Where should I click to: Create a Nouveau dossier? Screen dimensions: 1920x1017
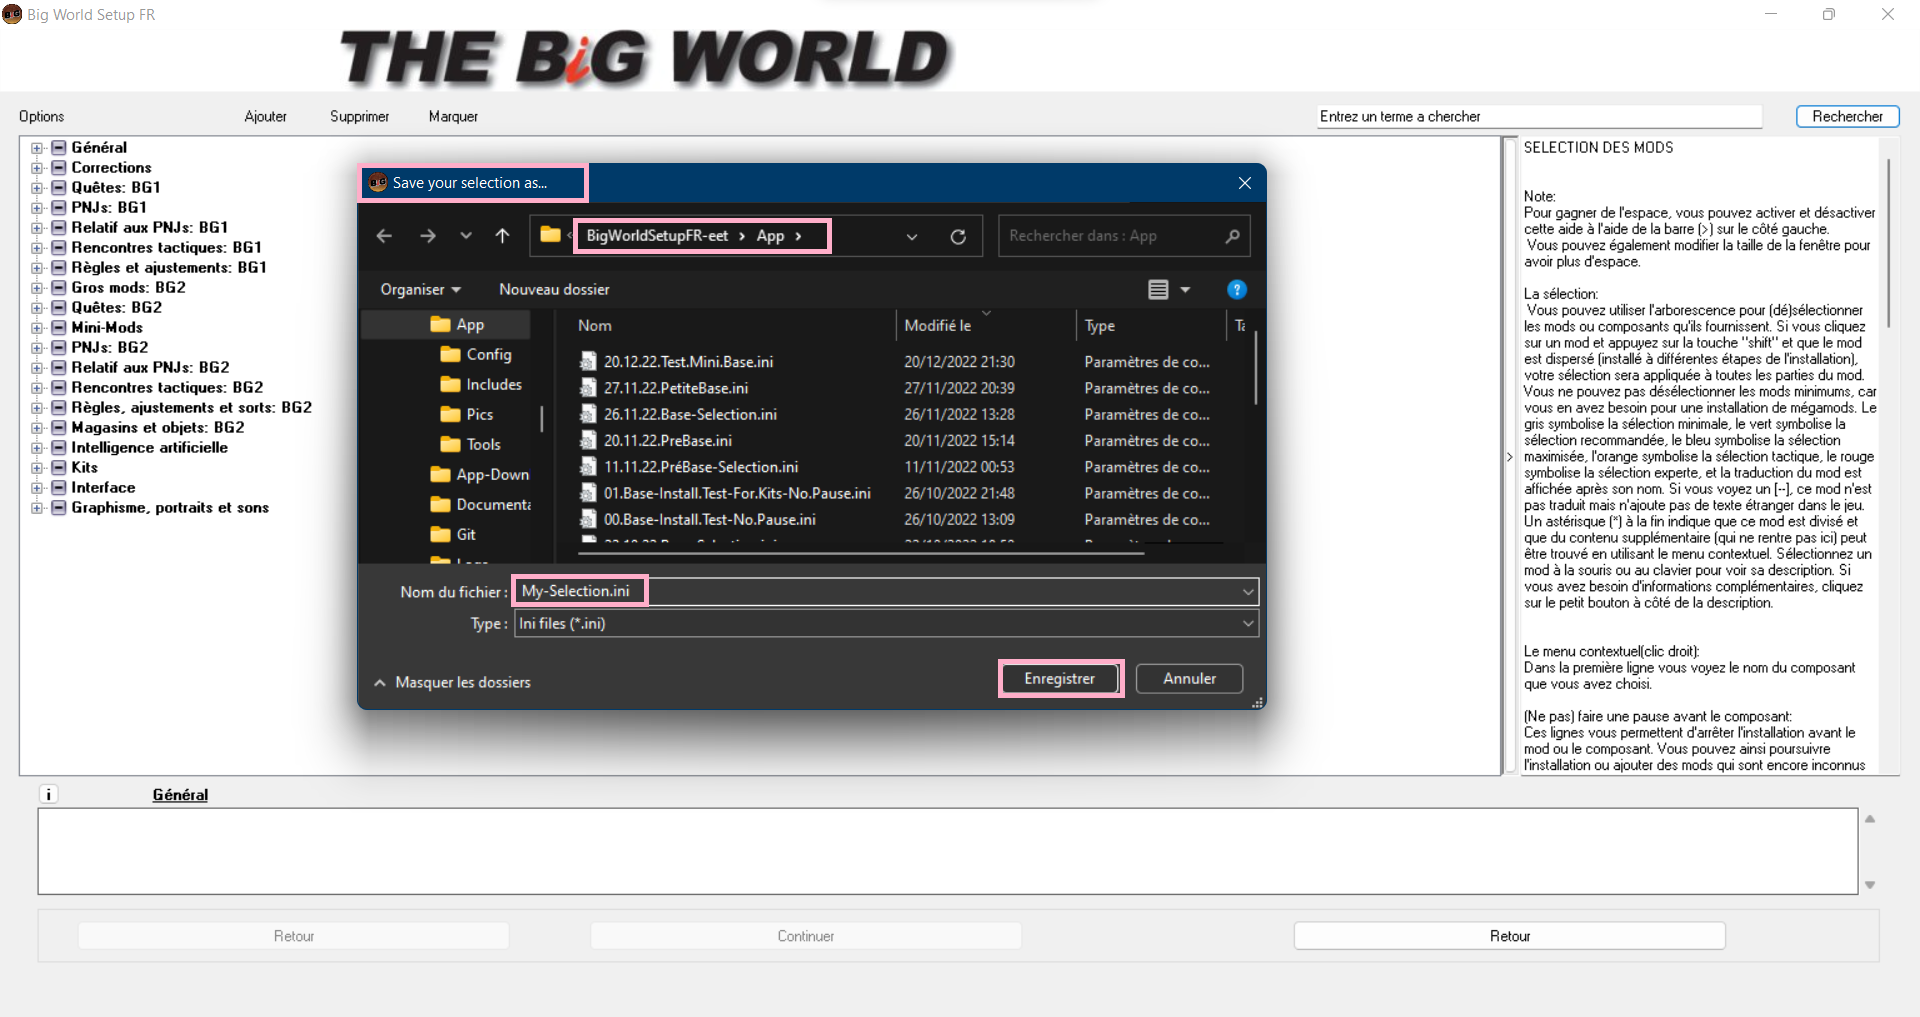point(554,290)
